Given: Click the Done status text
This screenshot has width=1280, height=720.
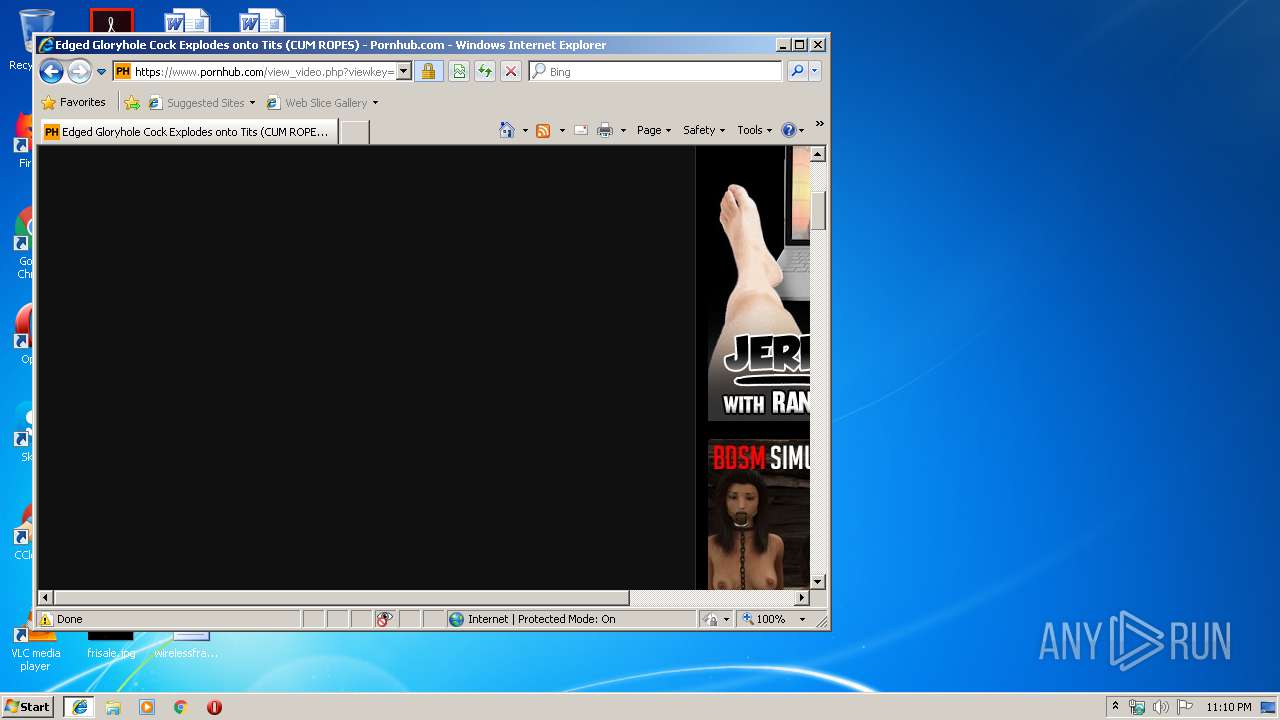Looking at the screenshot, I should [x=70, y=619].
